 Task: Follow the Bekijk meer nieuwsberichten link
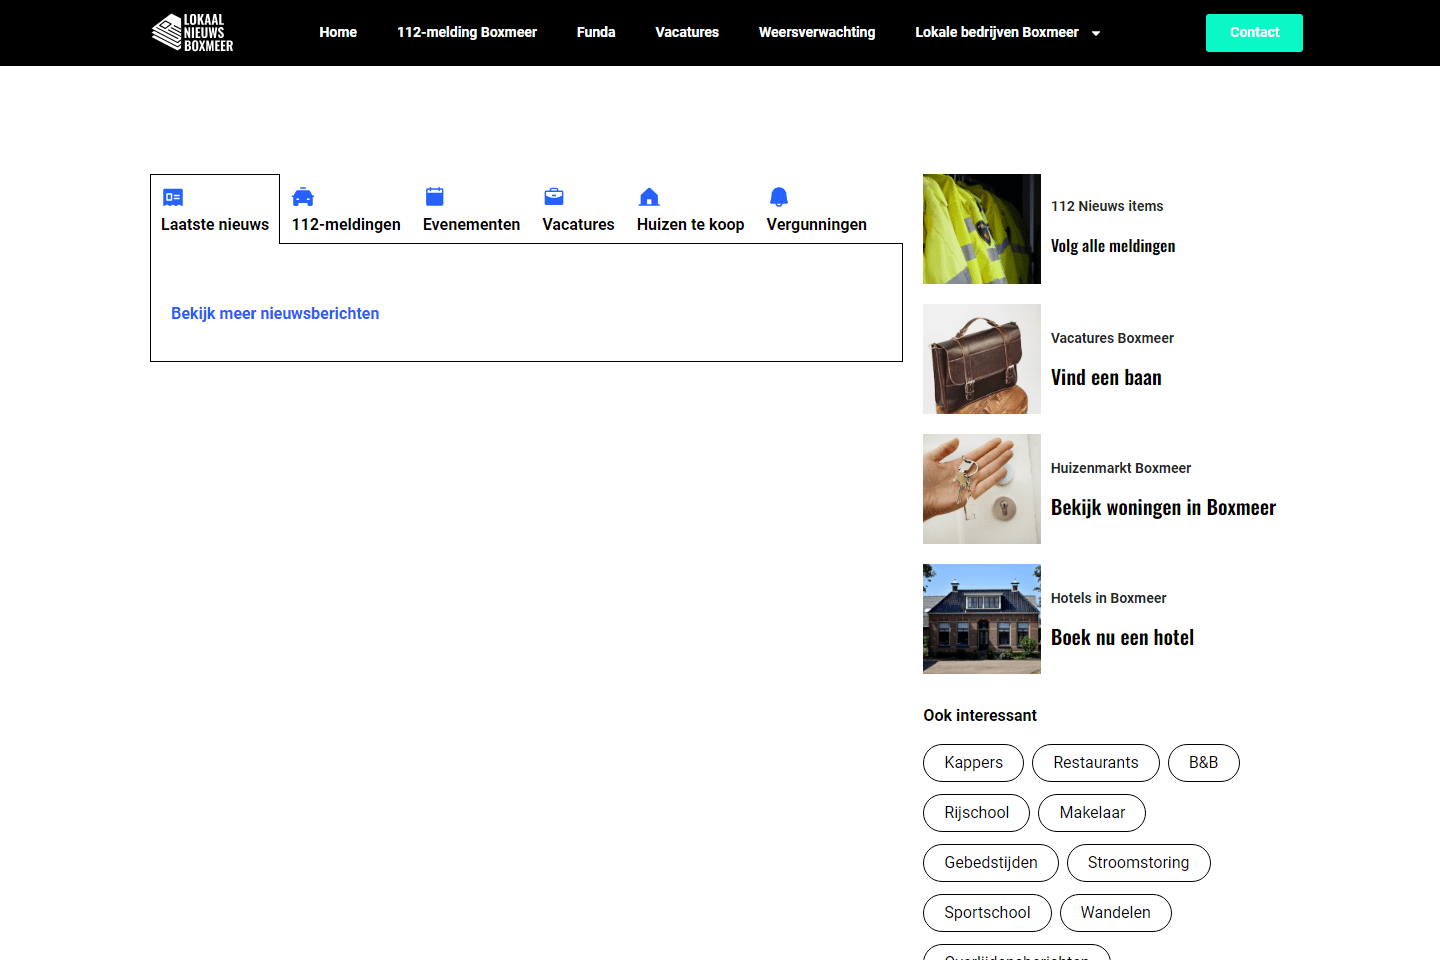click(275, 313)
